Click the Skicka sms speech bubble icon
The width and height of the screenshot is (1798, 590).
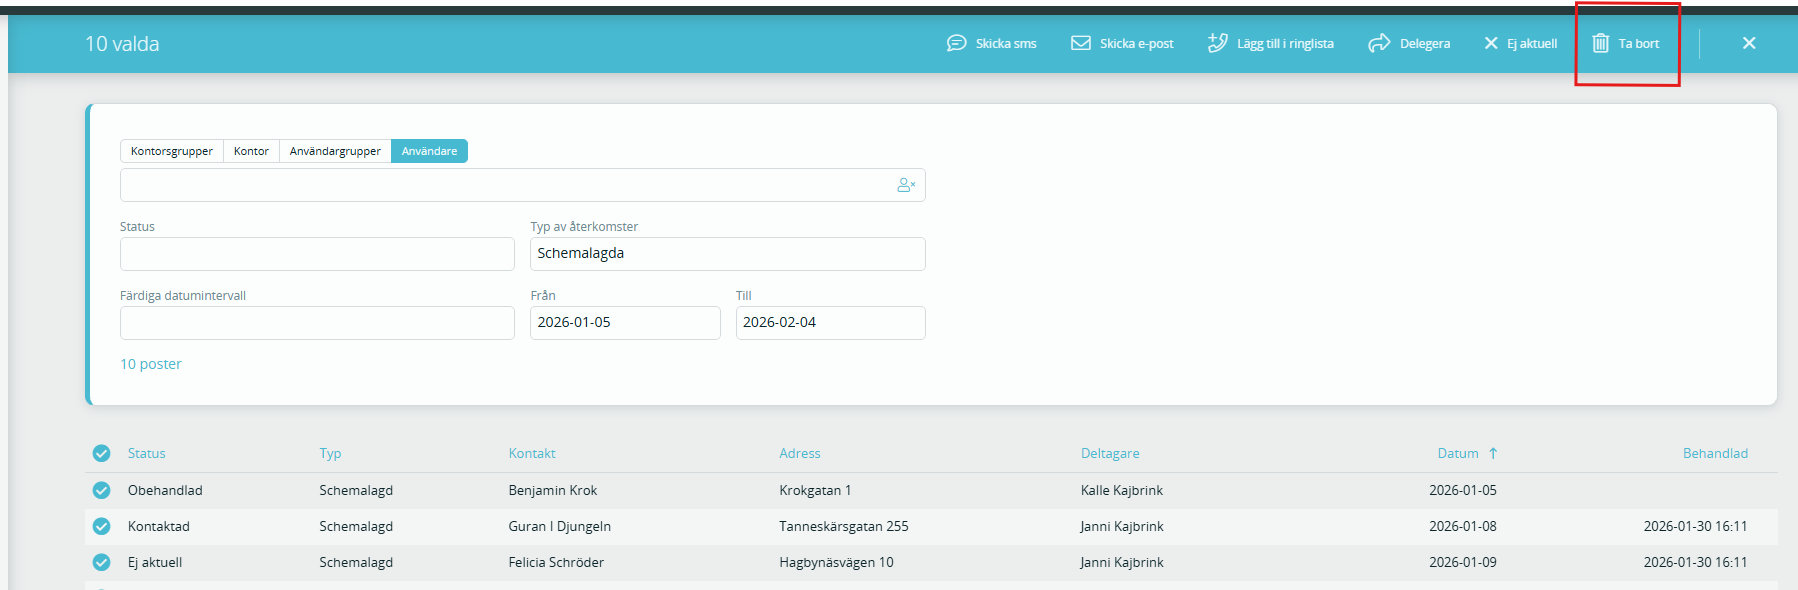point(956,43)
